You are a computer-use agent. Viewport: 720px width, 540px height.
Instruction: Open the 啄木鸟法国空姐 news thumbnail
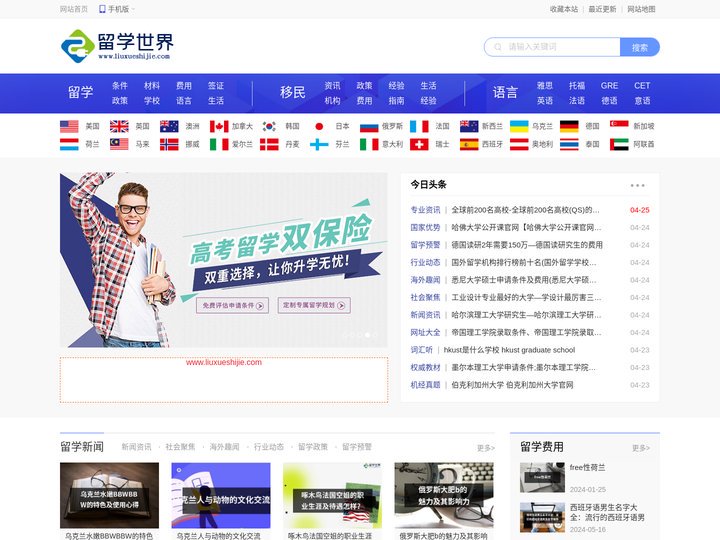pos(332,495)
